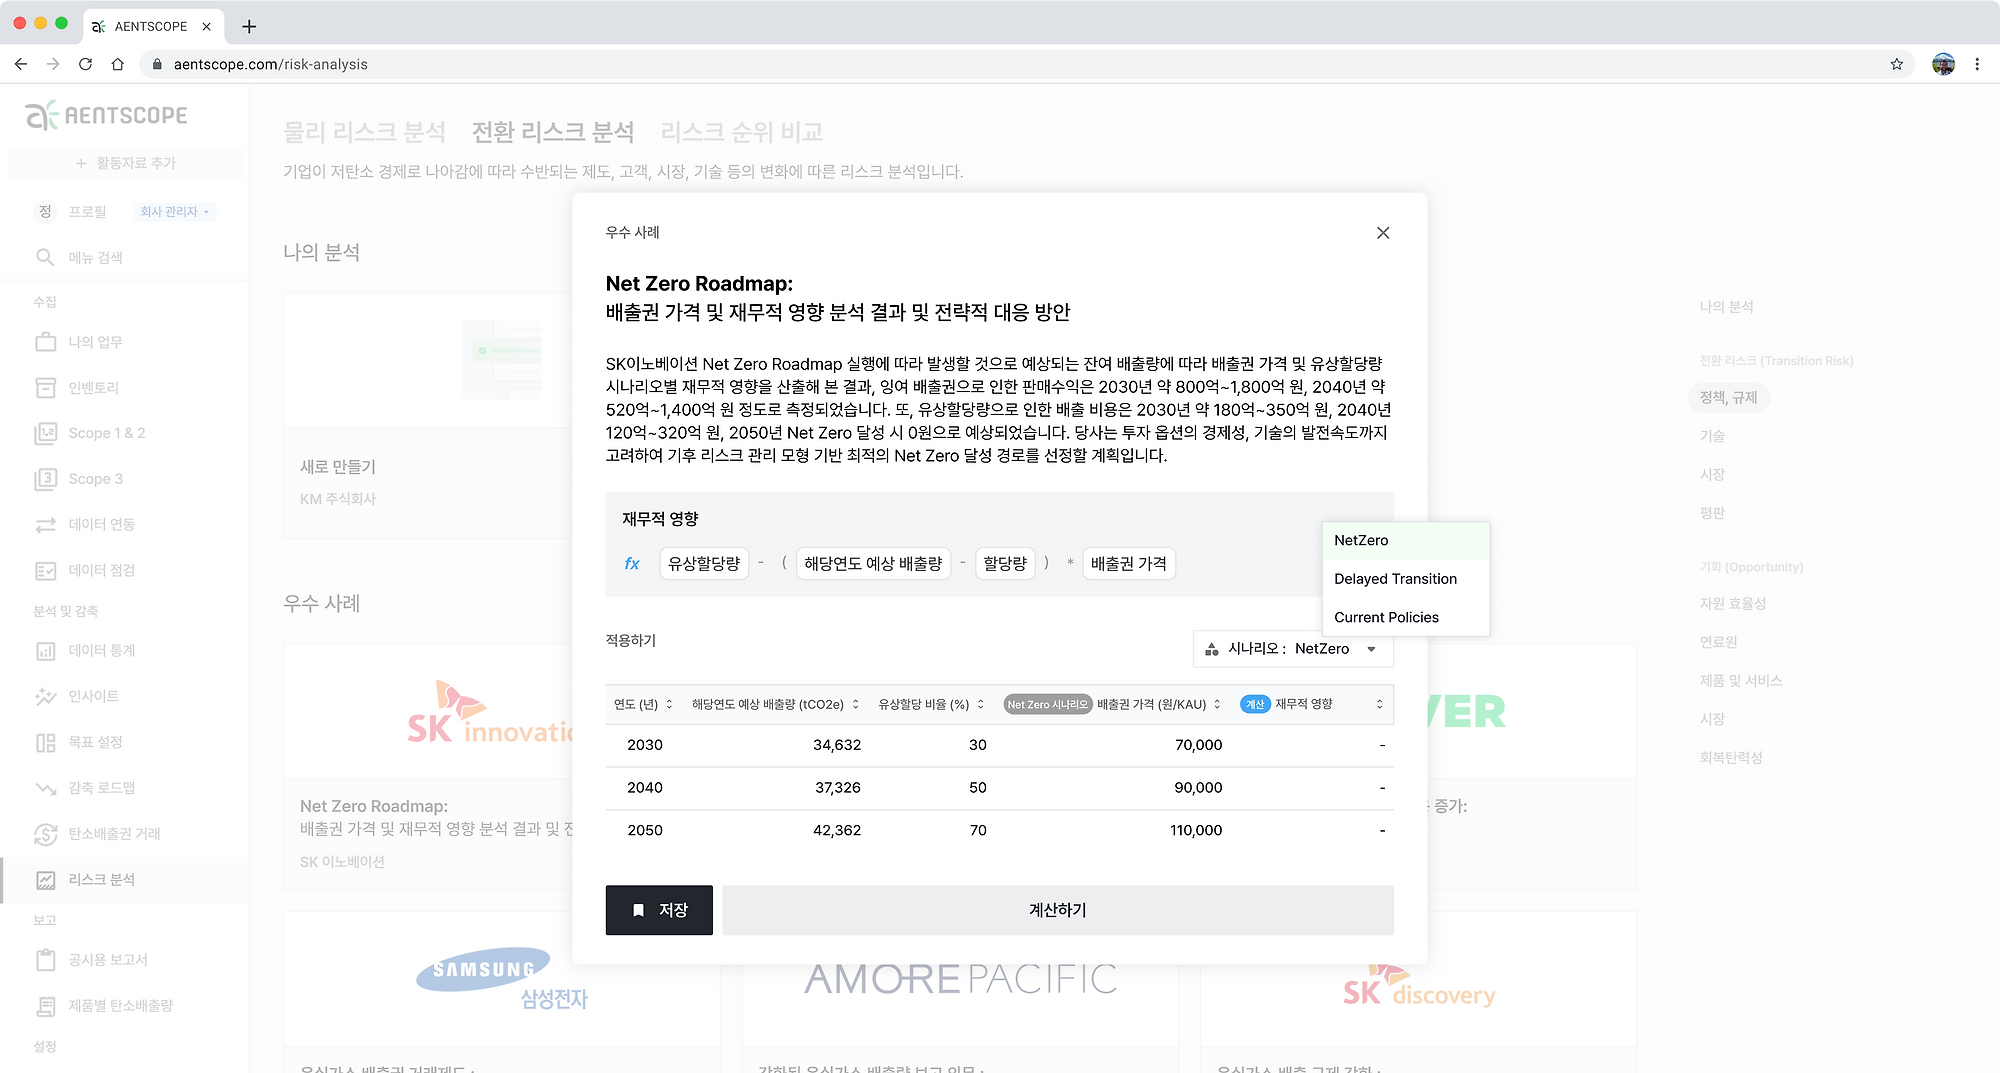The height and width of the screenshot is (1073, 2000).
Task: Open Chrome three-dot menu
Action: 1977,64
